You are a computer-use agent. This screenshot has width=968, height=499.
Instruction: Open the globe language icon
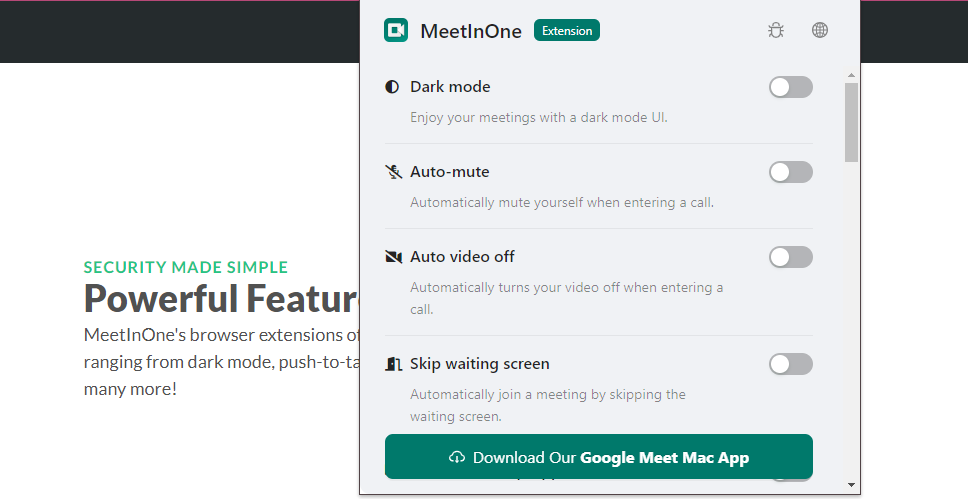(x=820, y=30)
